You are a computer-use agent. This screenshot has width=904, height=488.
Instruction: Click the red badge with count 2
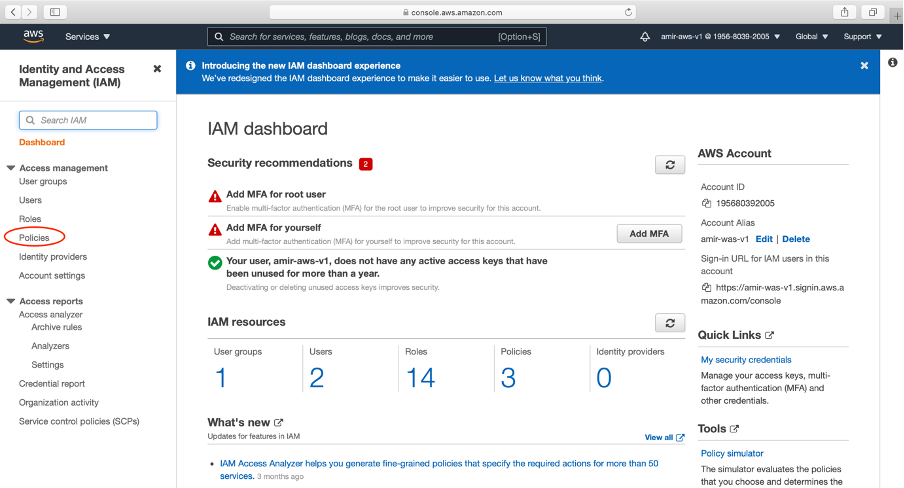(366, 164)
